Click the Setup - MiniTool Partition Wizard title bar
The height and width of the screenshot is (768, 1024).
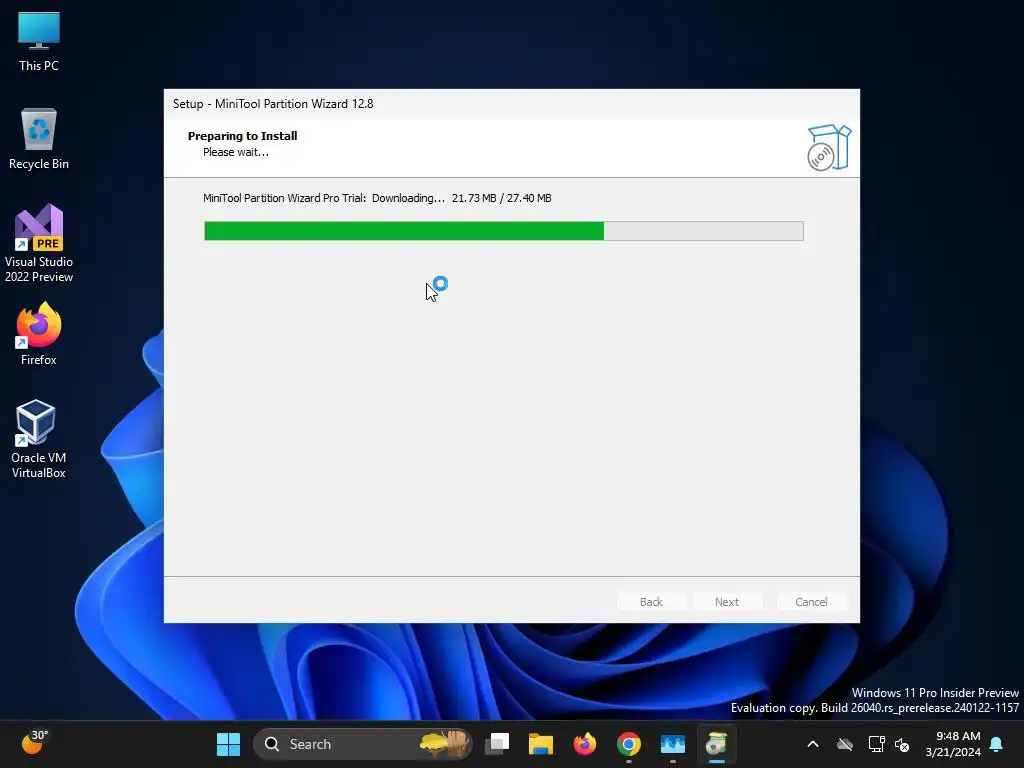pyautogui.click(x=511, y=104)
